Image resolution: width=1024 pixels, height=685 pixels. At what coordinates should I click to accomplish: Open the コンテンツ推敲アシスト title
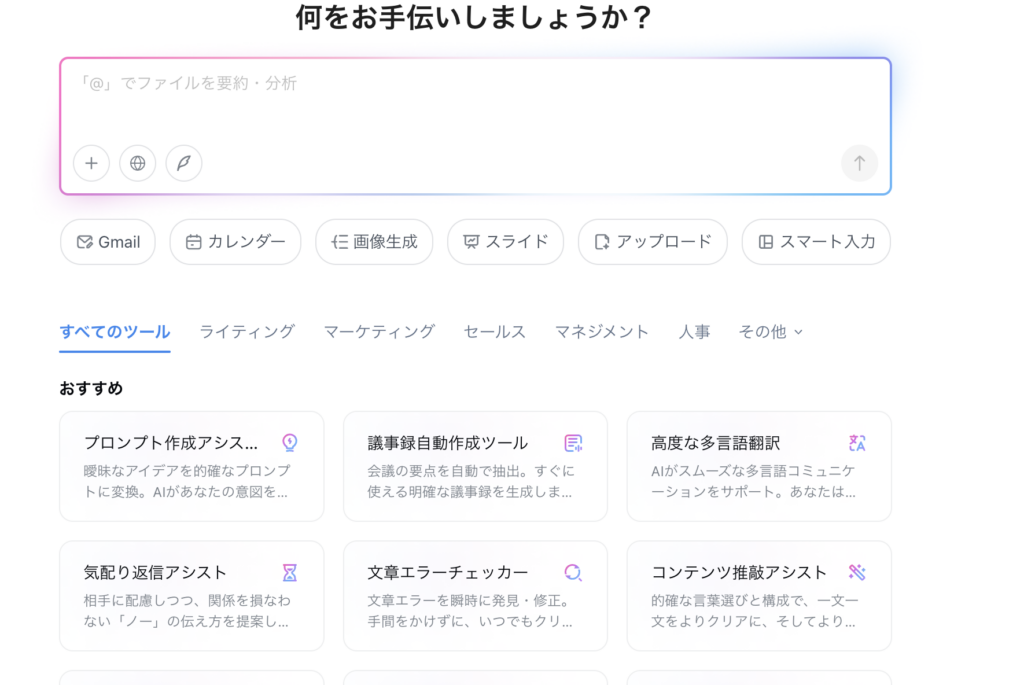tap(739, 573)
